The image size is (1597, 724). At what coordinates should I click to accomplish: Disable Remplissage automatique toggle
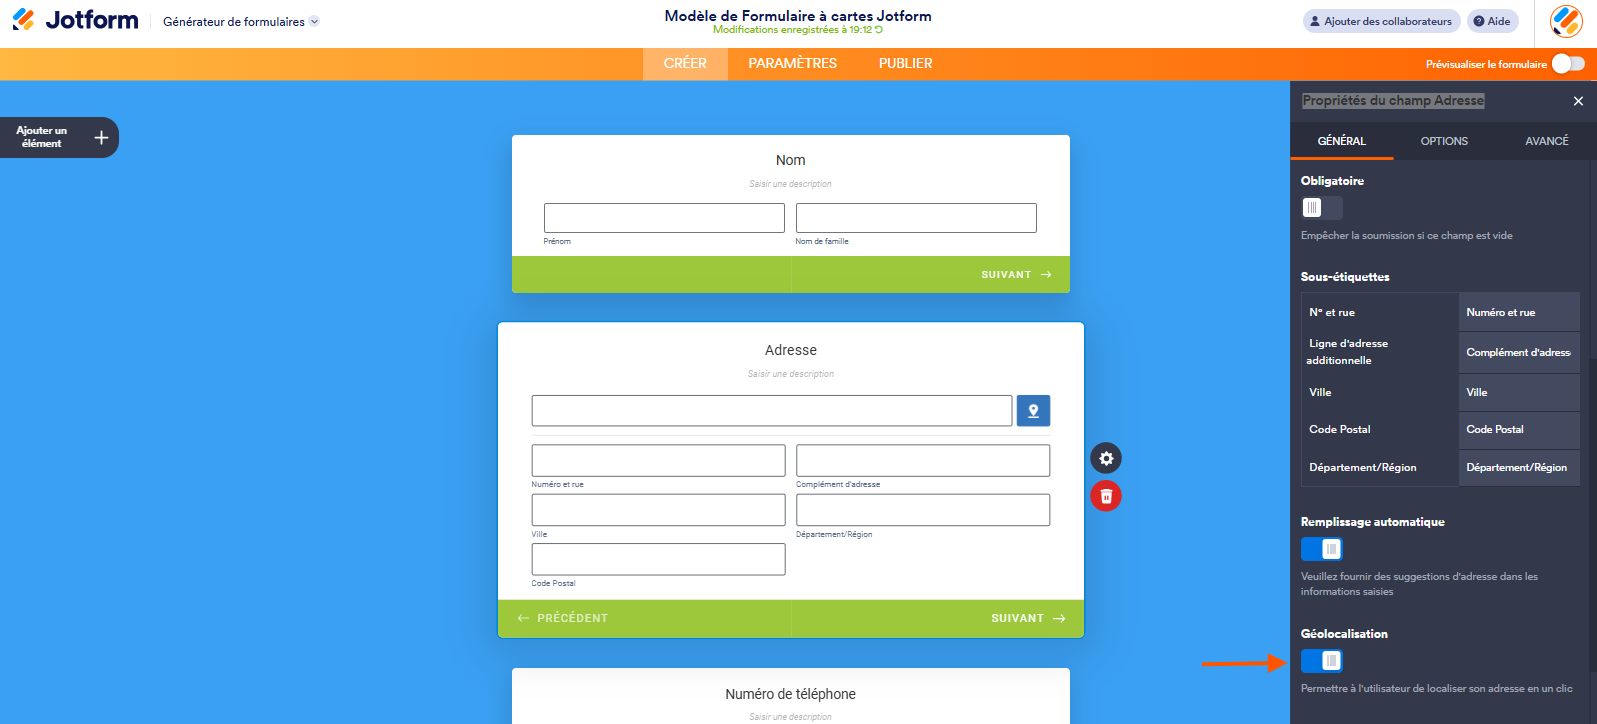click(x=1321, y=549)
